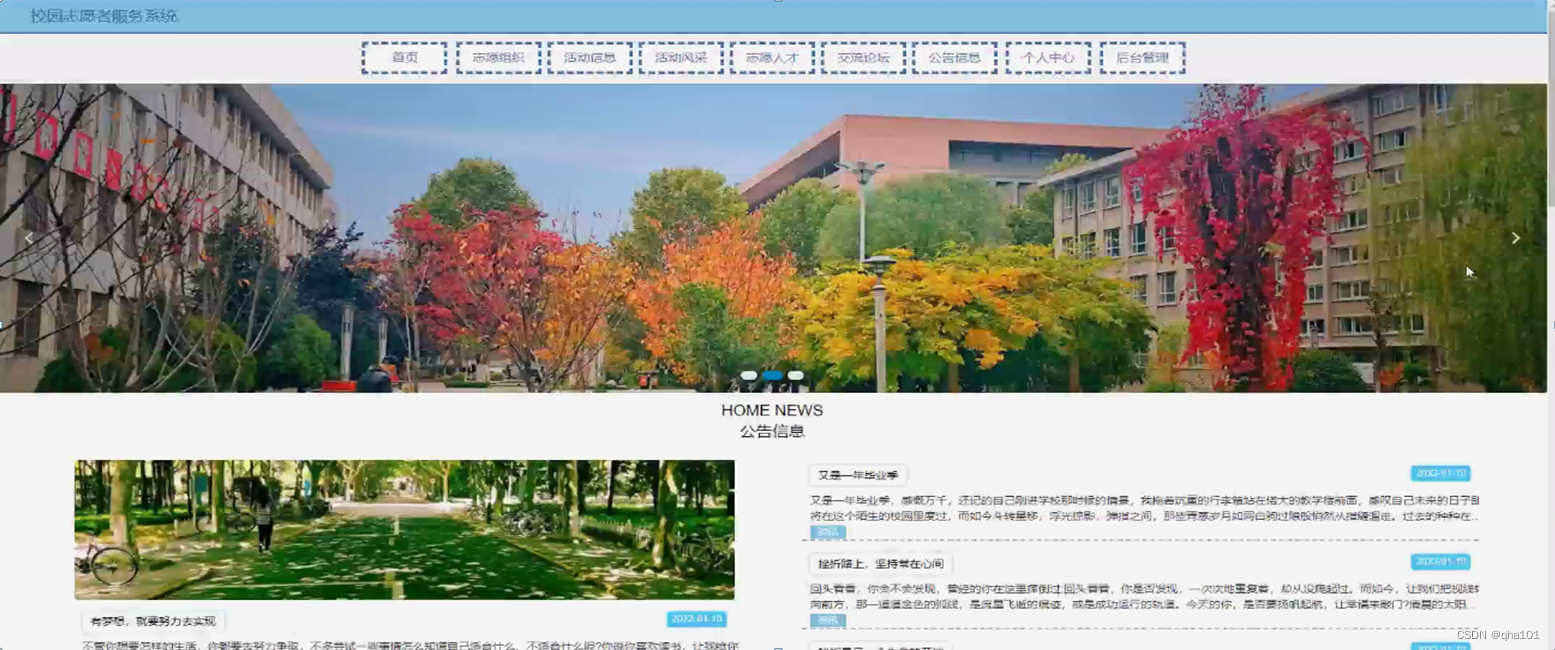Open the article 又是一年毕业季
1555x650 pixels.
pyautogui.click(x=858, y=475)
